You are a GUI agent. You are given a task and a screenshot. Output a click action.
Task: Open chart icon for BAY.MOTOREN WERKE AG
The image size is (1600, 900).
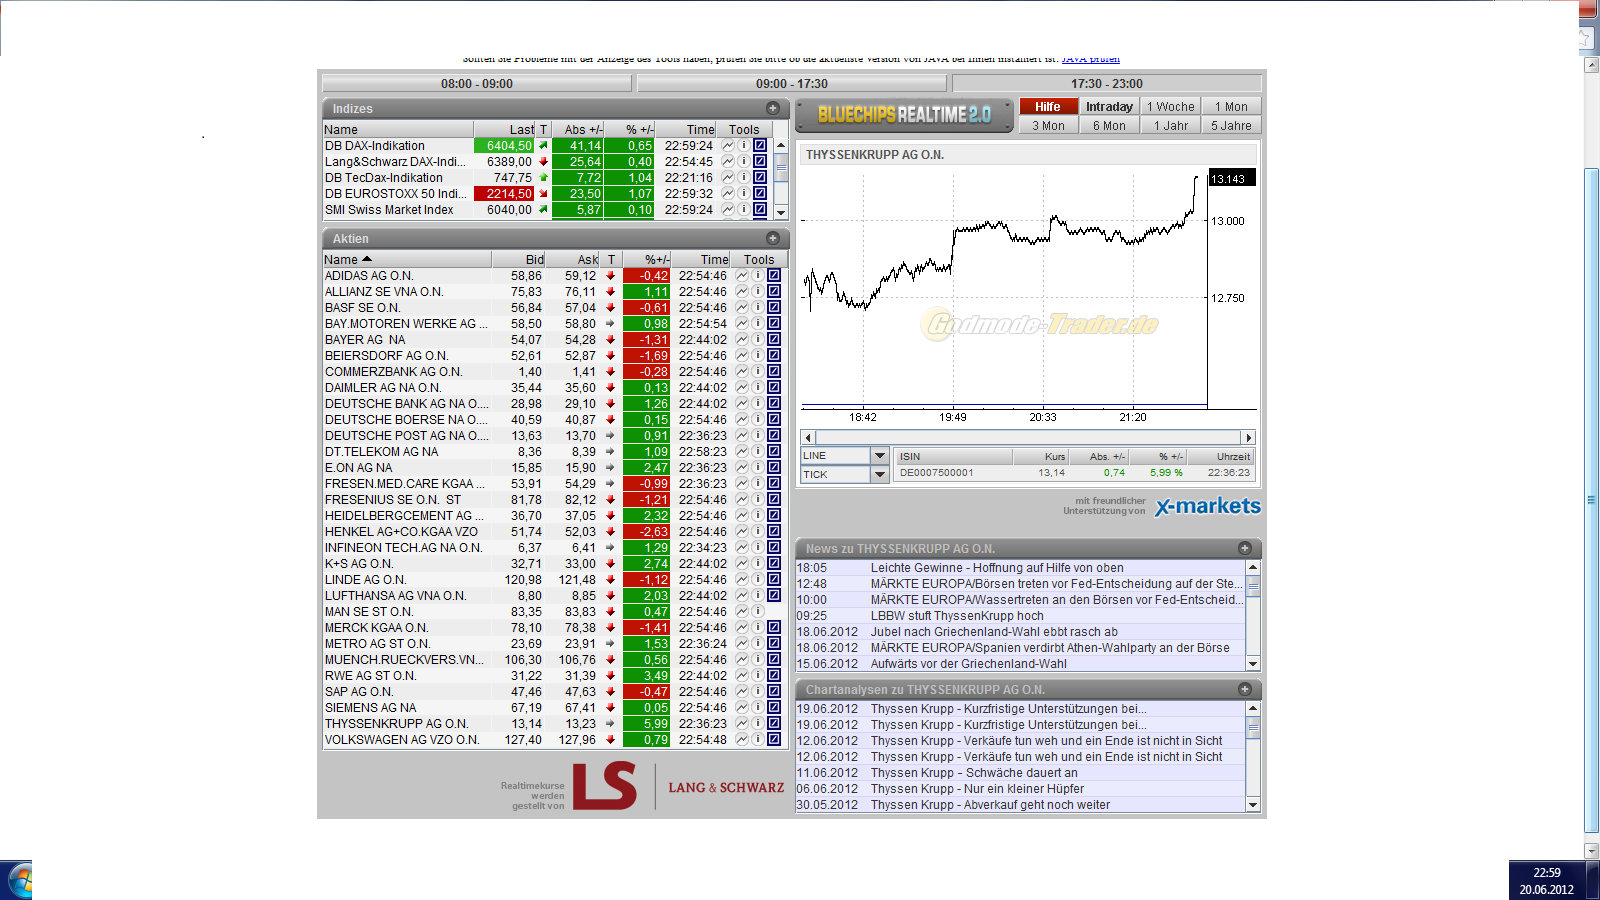tap(742, 324)
